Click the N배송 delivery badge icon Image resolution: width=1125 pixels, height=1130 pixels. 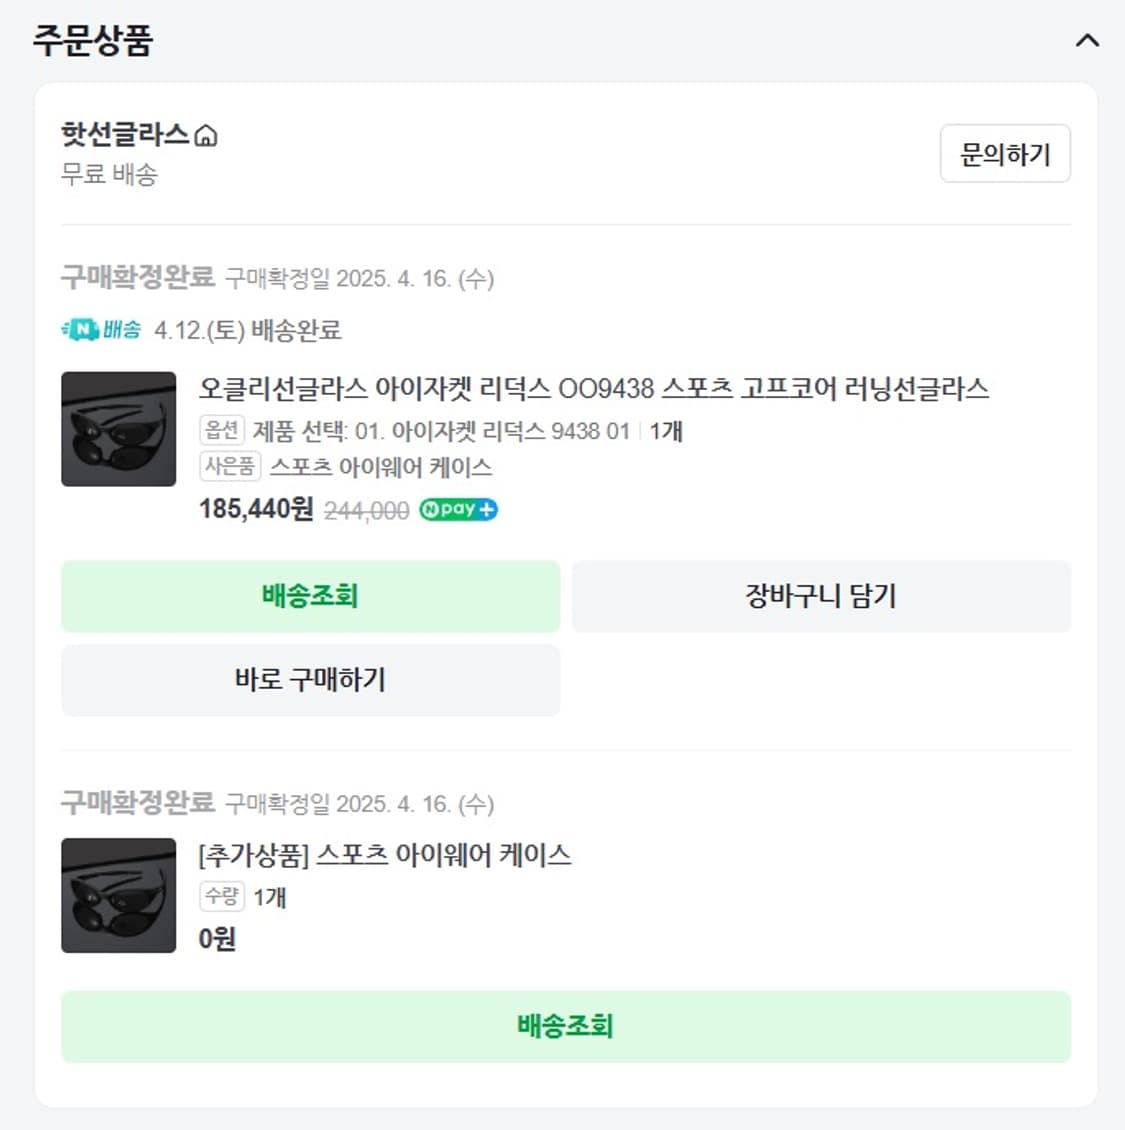coord(100,330)
